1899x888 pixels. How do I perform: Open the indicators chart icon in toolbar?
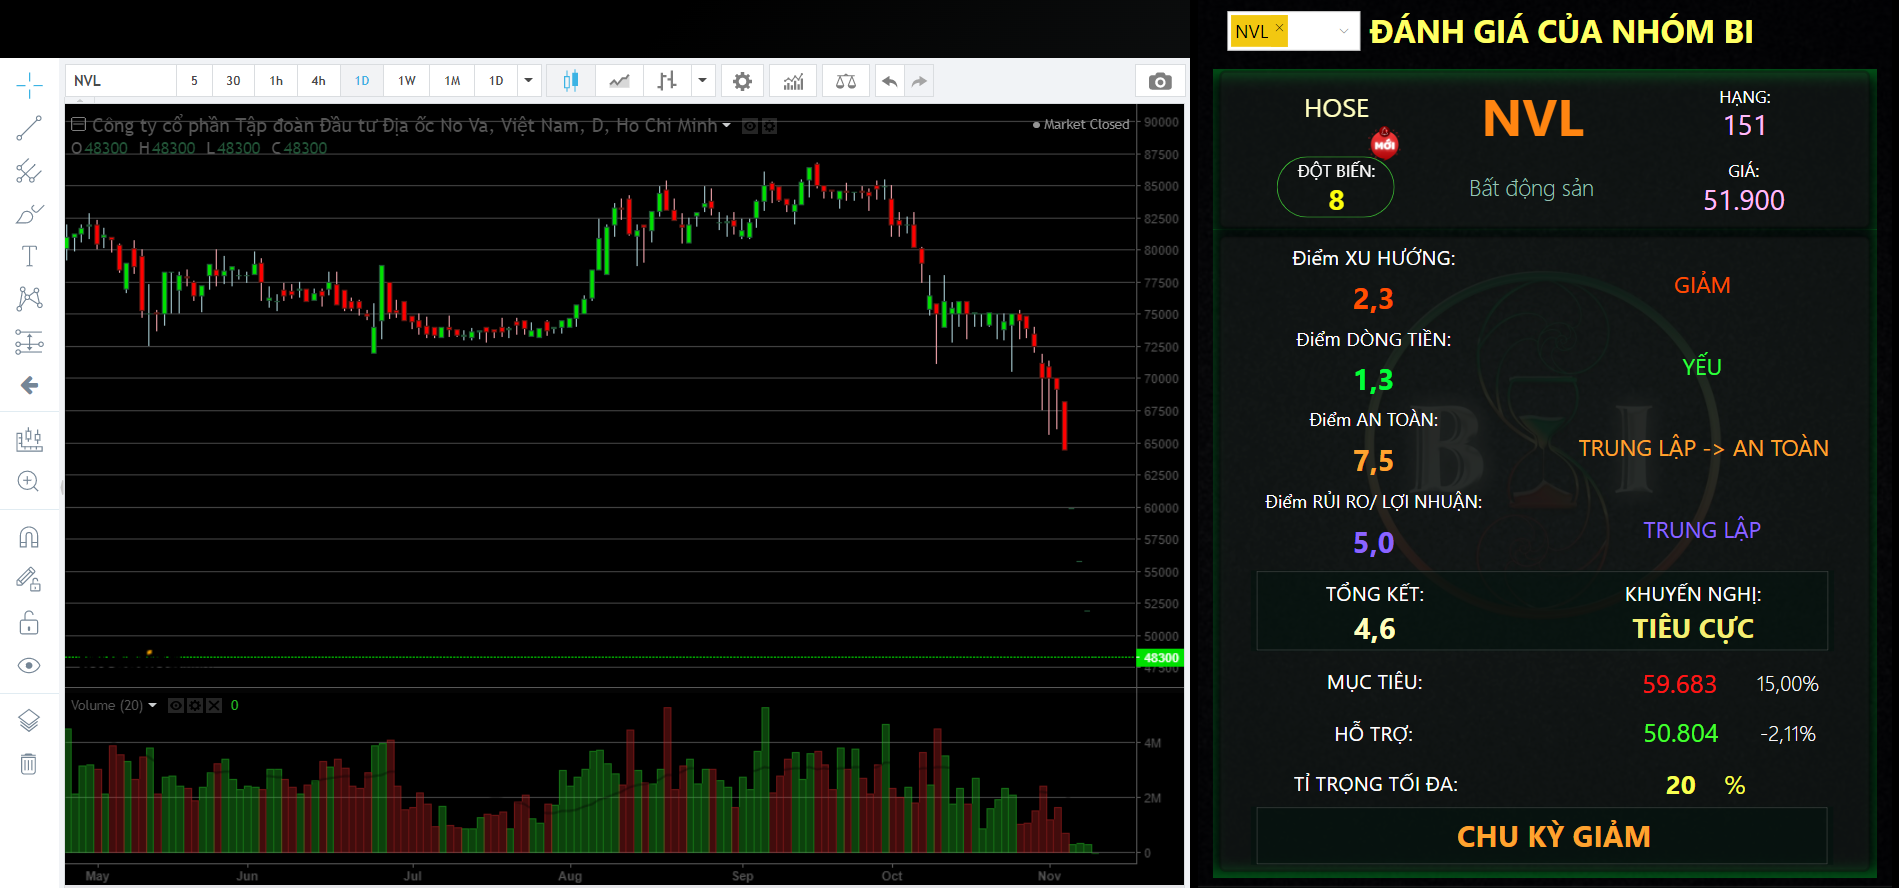point(793,81)
